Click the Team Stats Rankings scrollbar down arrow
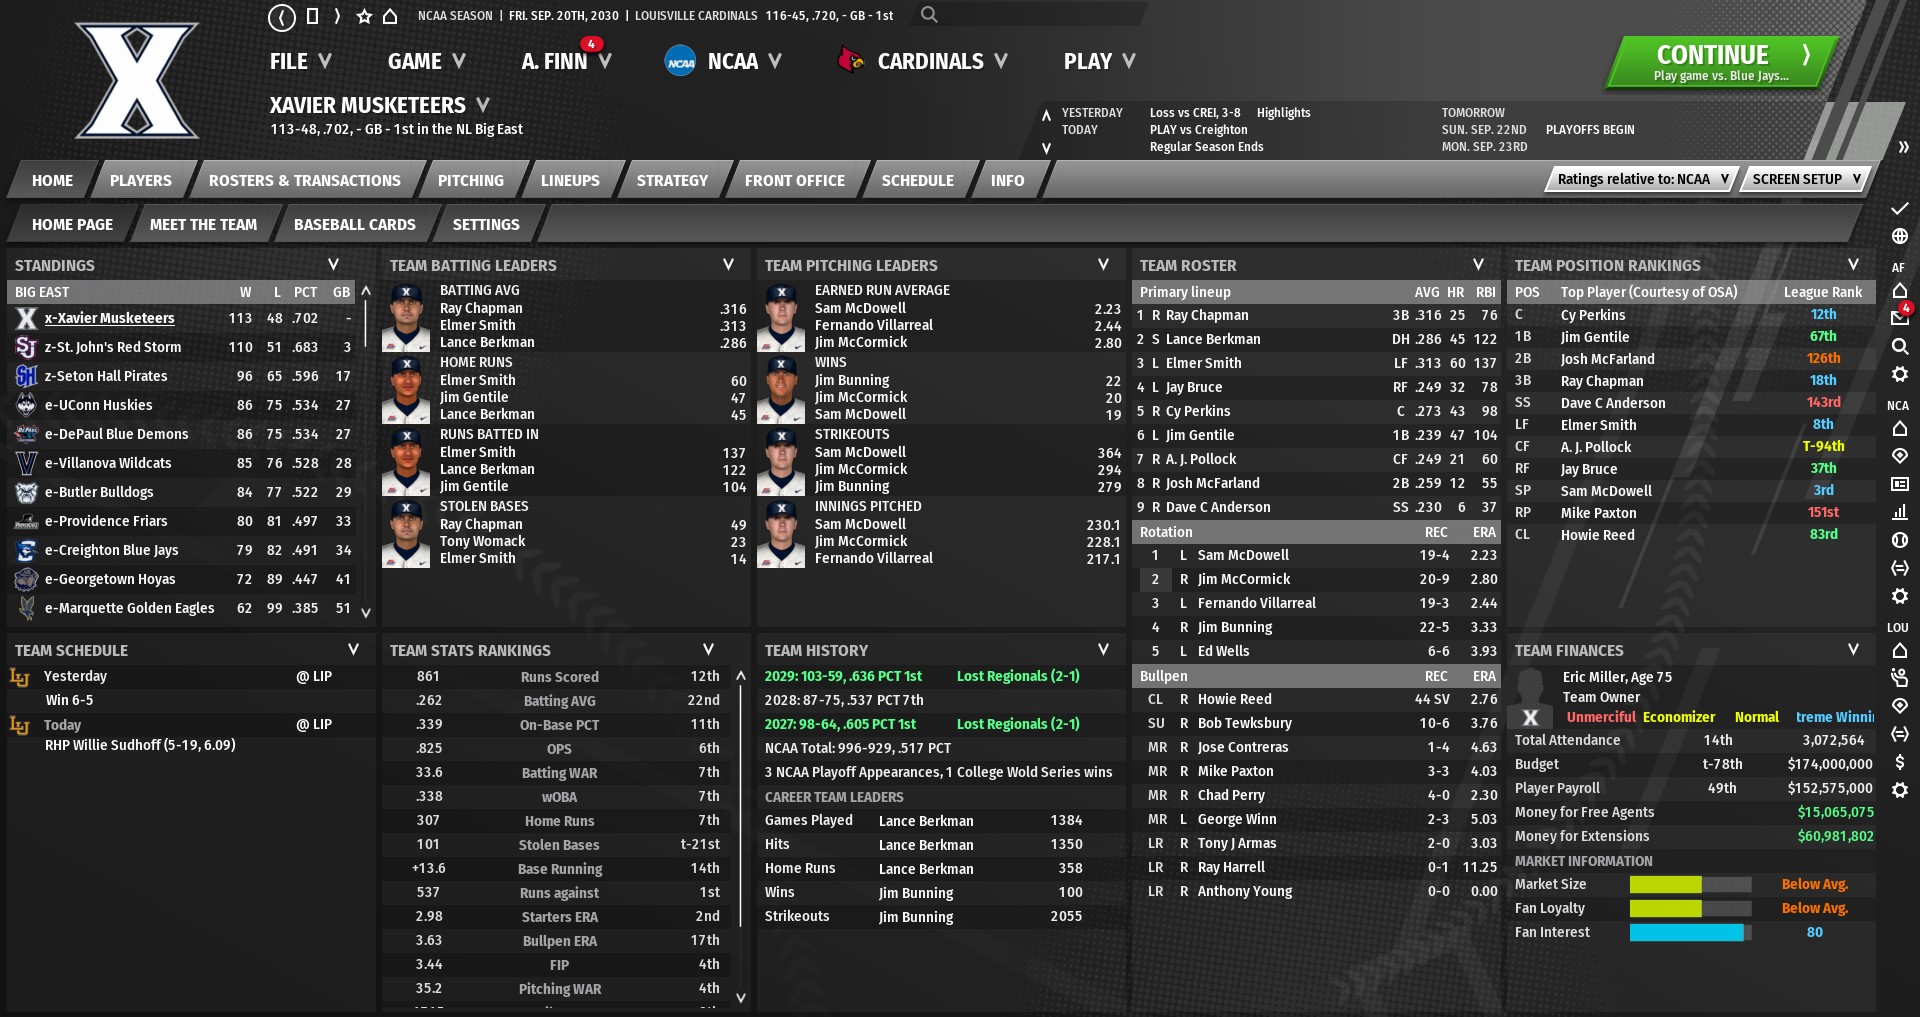This screenshot has width=1920, height=1017. point(741,997)
